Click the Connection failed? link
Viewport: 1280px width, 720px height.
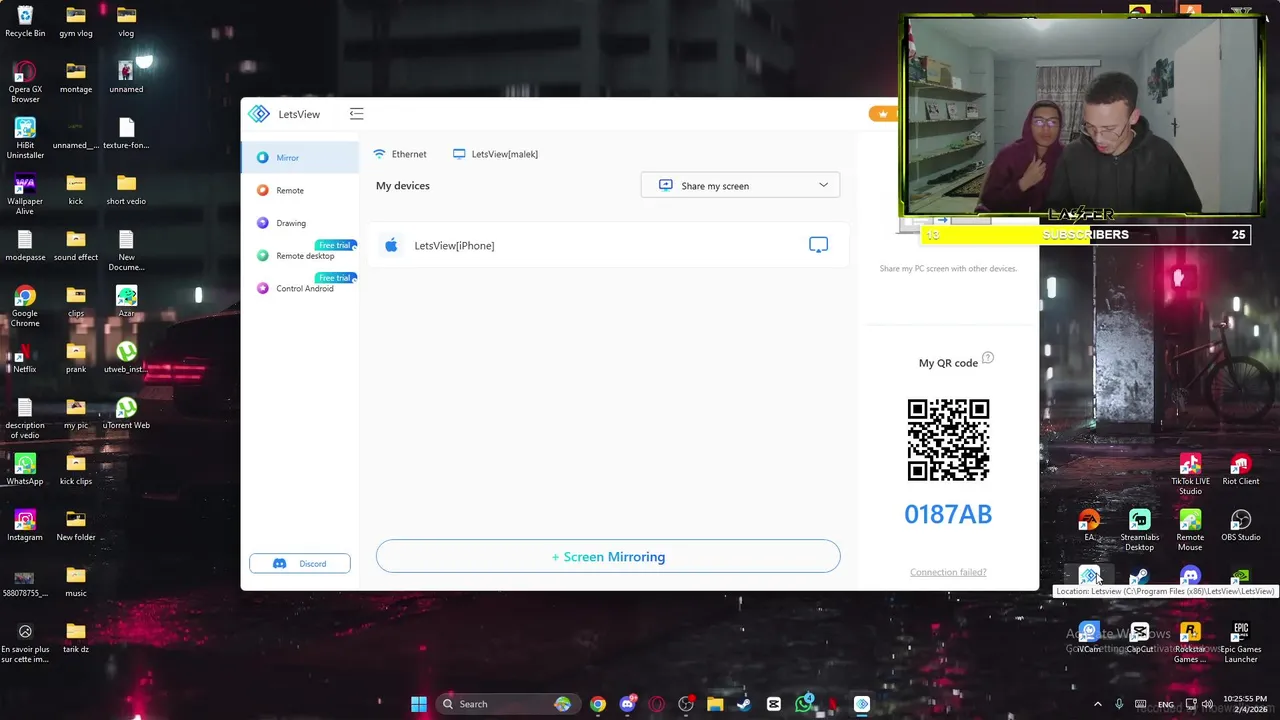[x=948, y=572]
